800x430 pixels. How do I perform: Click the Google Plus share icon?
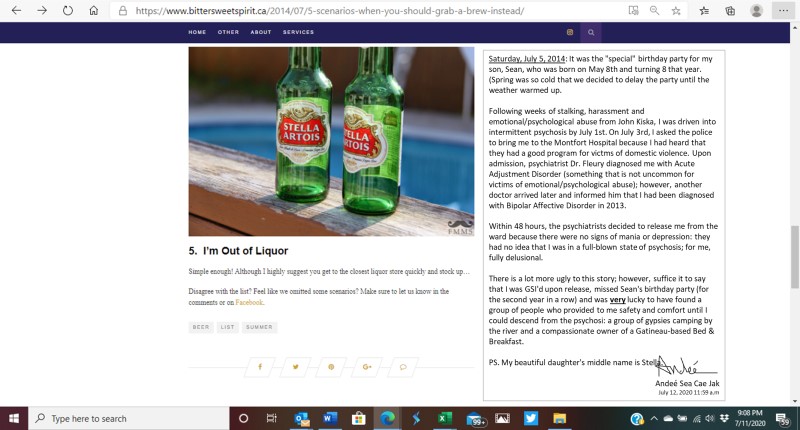368,367
